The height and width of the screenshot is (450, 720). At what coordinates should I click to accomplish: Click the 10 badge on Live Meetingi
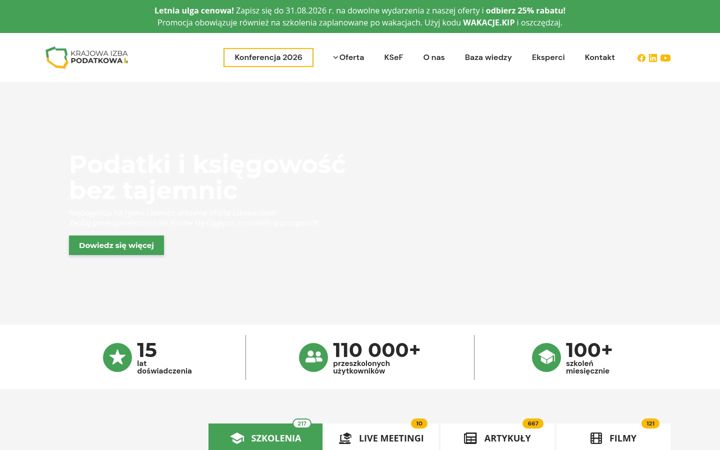tap(419, 423)
